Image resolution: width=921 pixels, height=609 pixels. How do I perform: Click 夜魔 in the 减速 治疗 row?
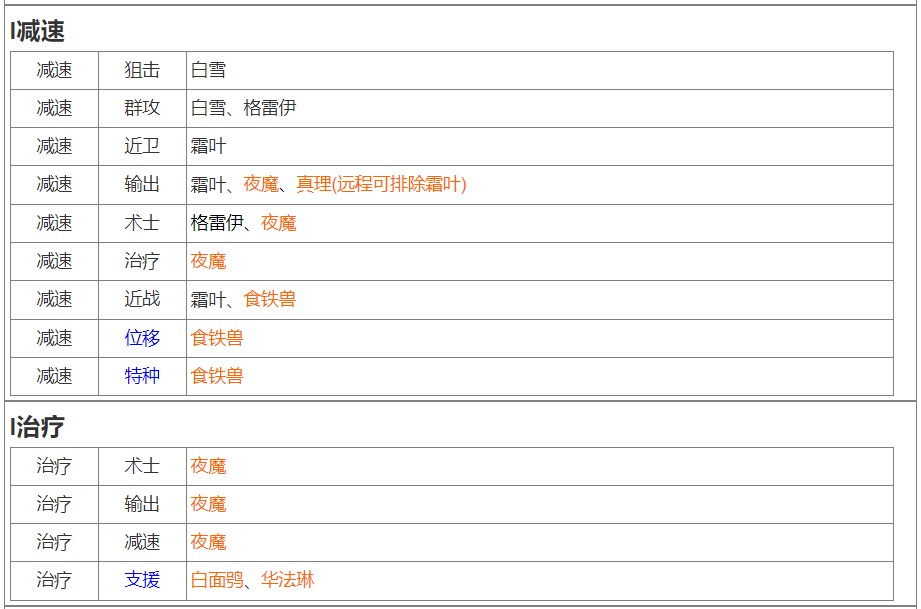tap(209, 261)
